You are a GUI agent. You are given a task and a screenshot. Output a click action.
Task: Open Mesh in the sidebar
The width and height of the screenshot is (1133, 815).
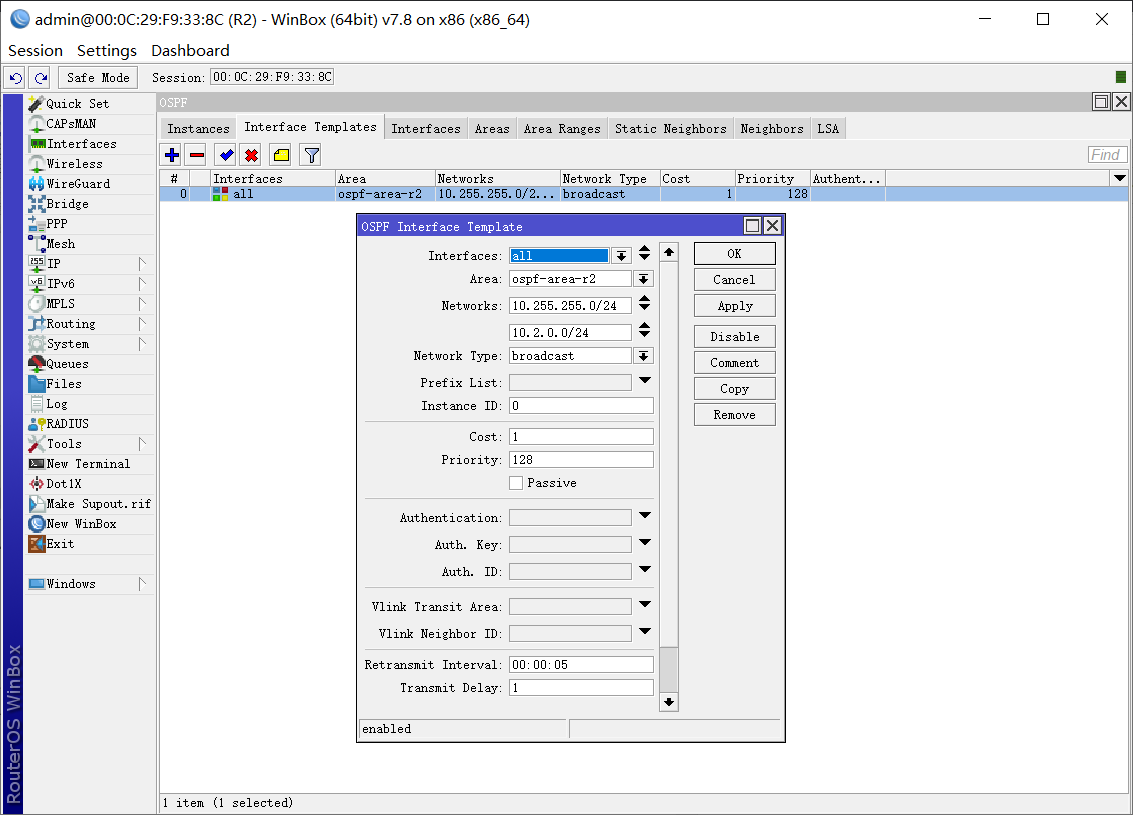[90, 243]
